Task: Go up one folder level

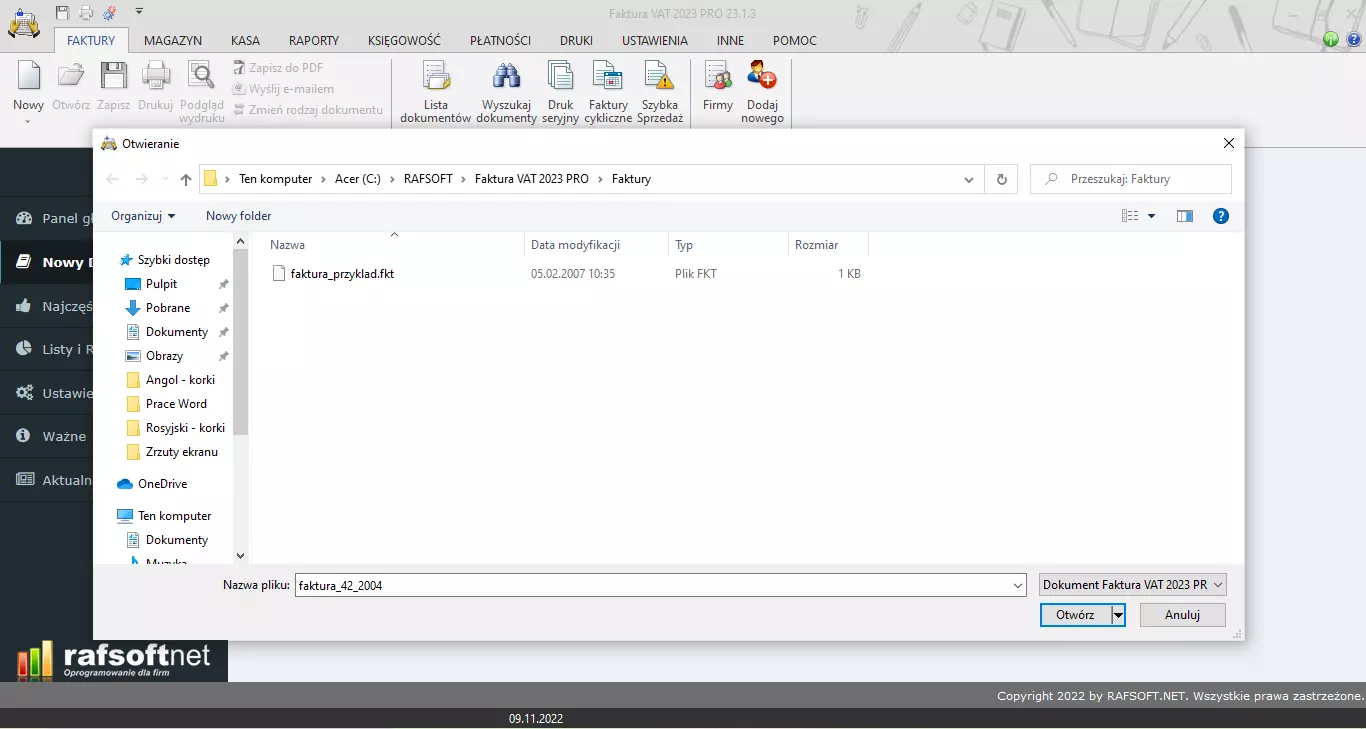Action: (186, 179)
